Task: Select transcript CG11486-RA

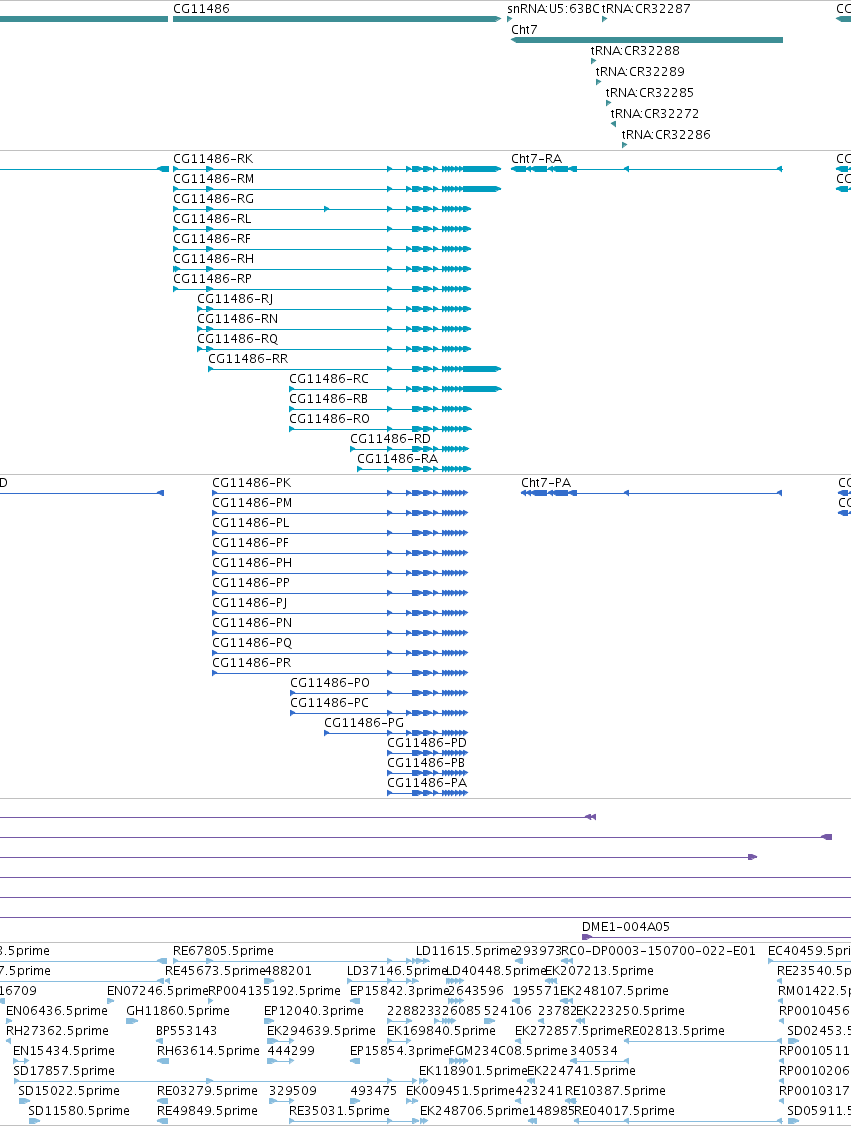Action: click(x=397, y=459)
